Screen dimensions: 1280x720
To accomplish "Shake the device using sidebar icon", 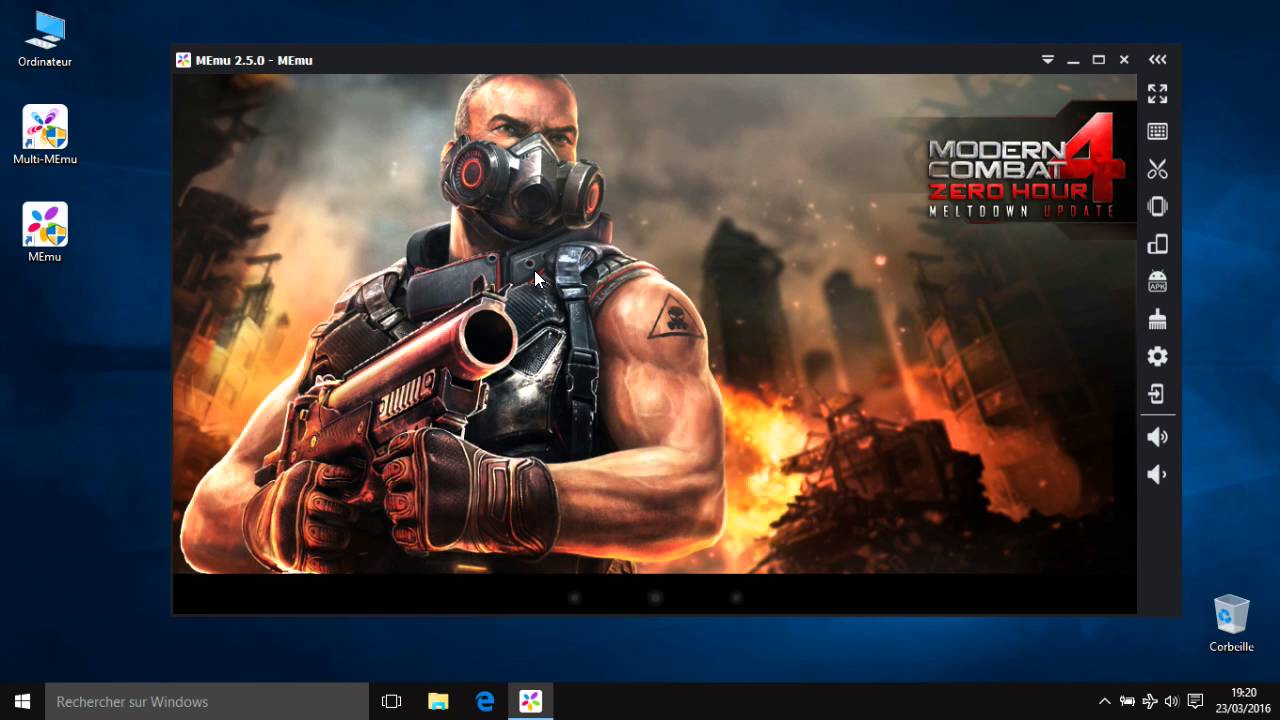I will pyautogui.click(x=1157, y=206).
